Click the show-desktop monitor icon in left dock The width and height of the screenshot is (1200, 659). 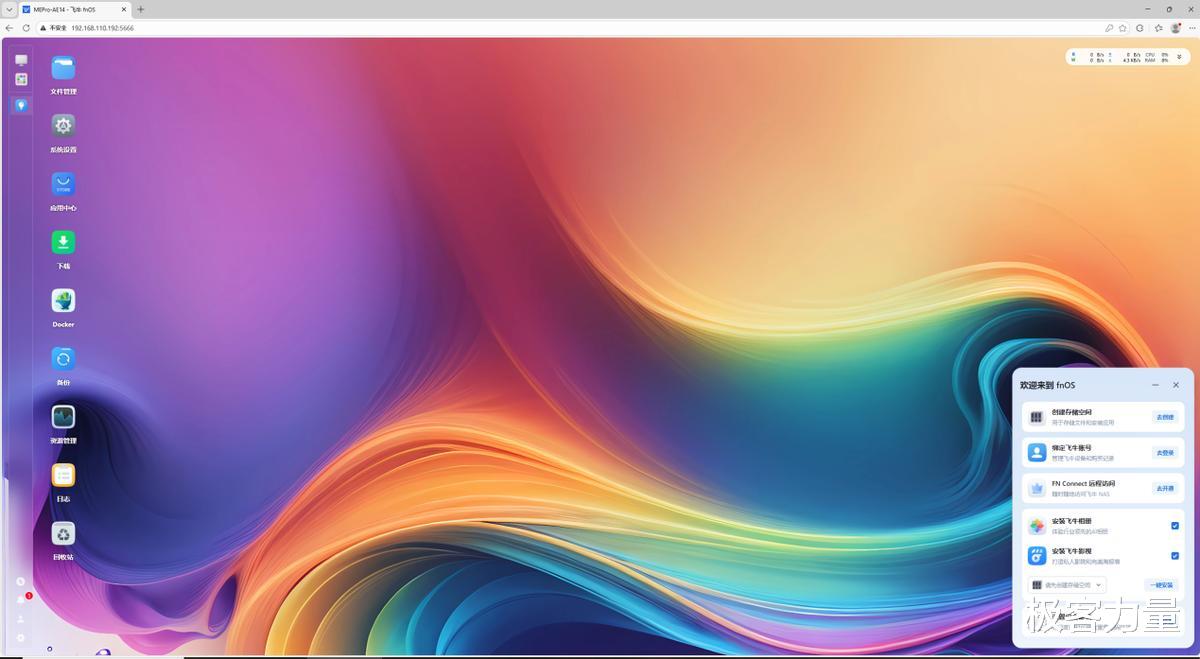pos(21,60)
